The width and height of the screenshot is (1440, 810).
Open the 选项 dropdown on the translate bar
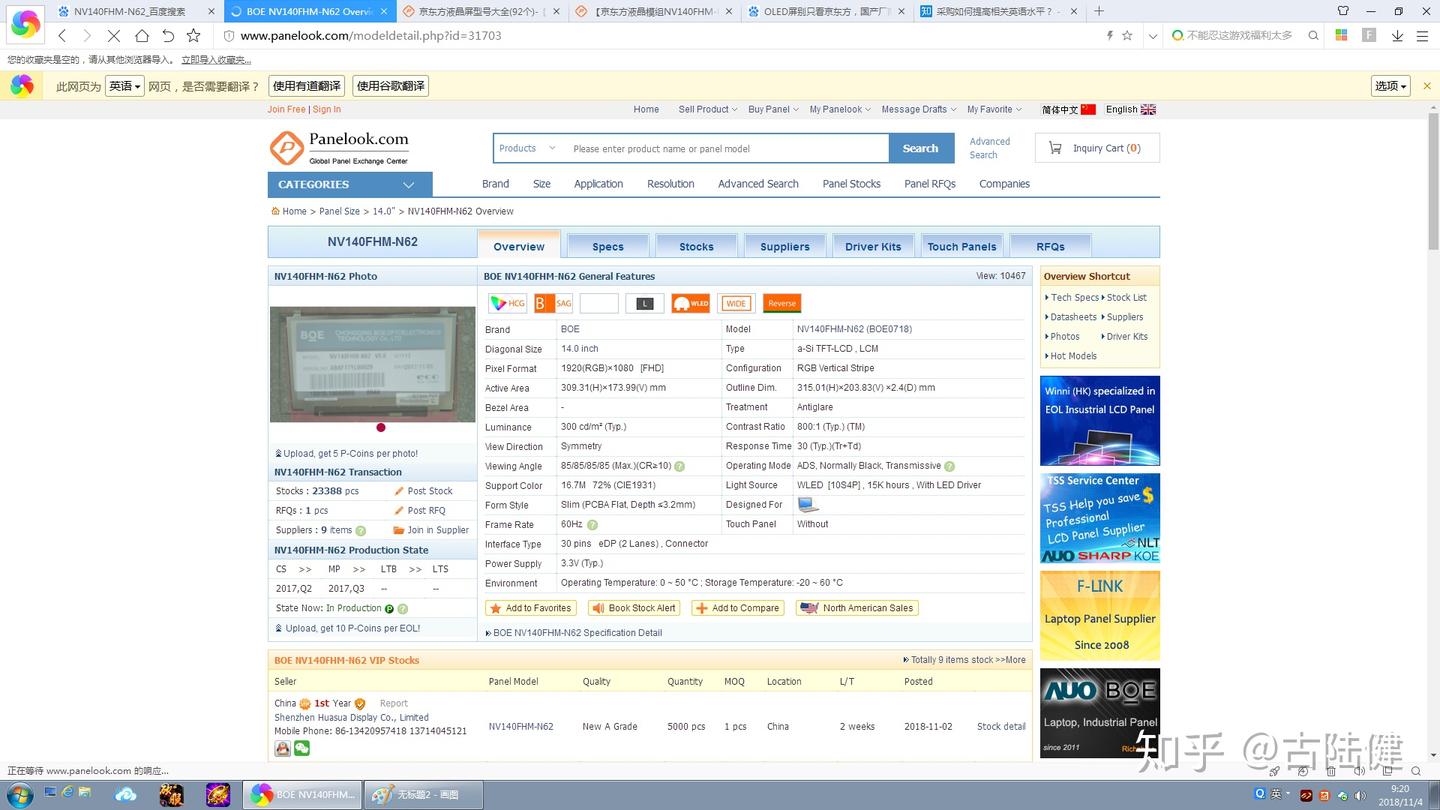tap(1391, 86)
